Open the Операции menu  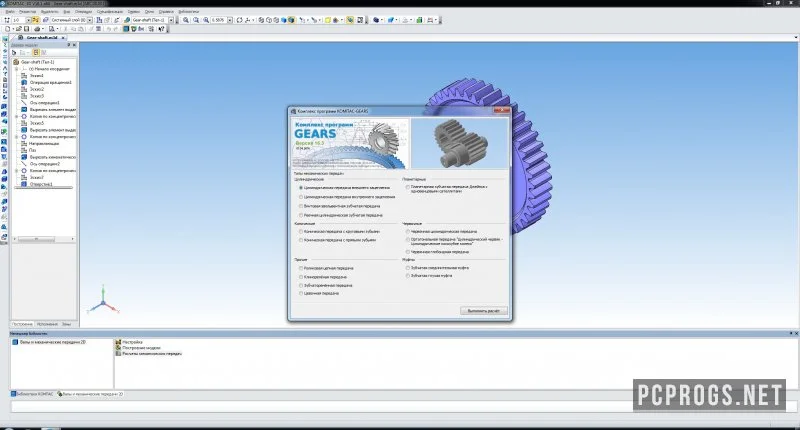point(84,11)
